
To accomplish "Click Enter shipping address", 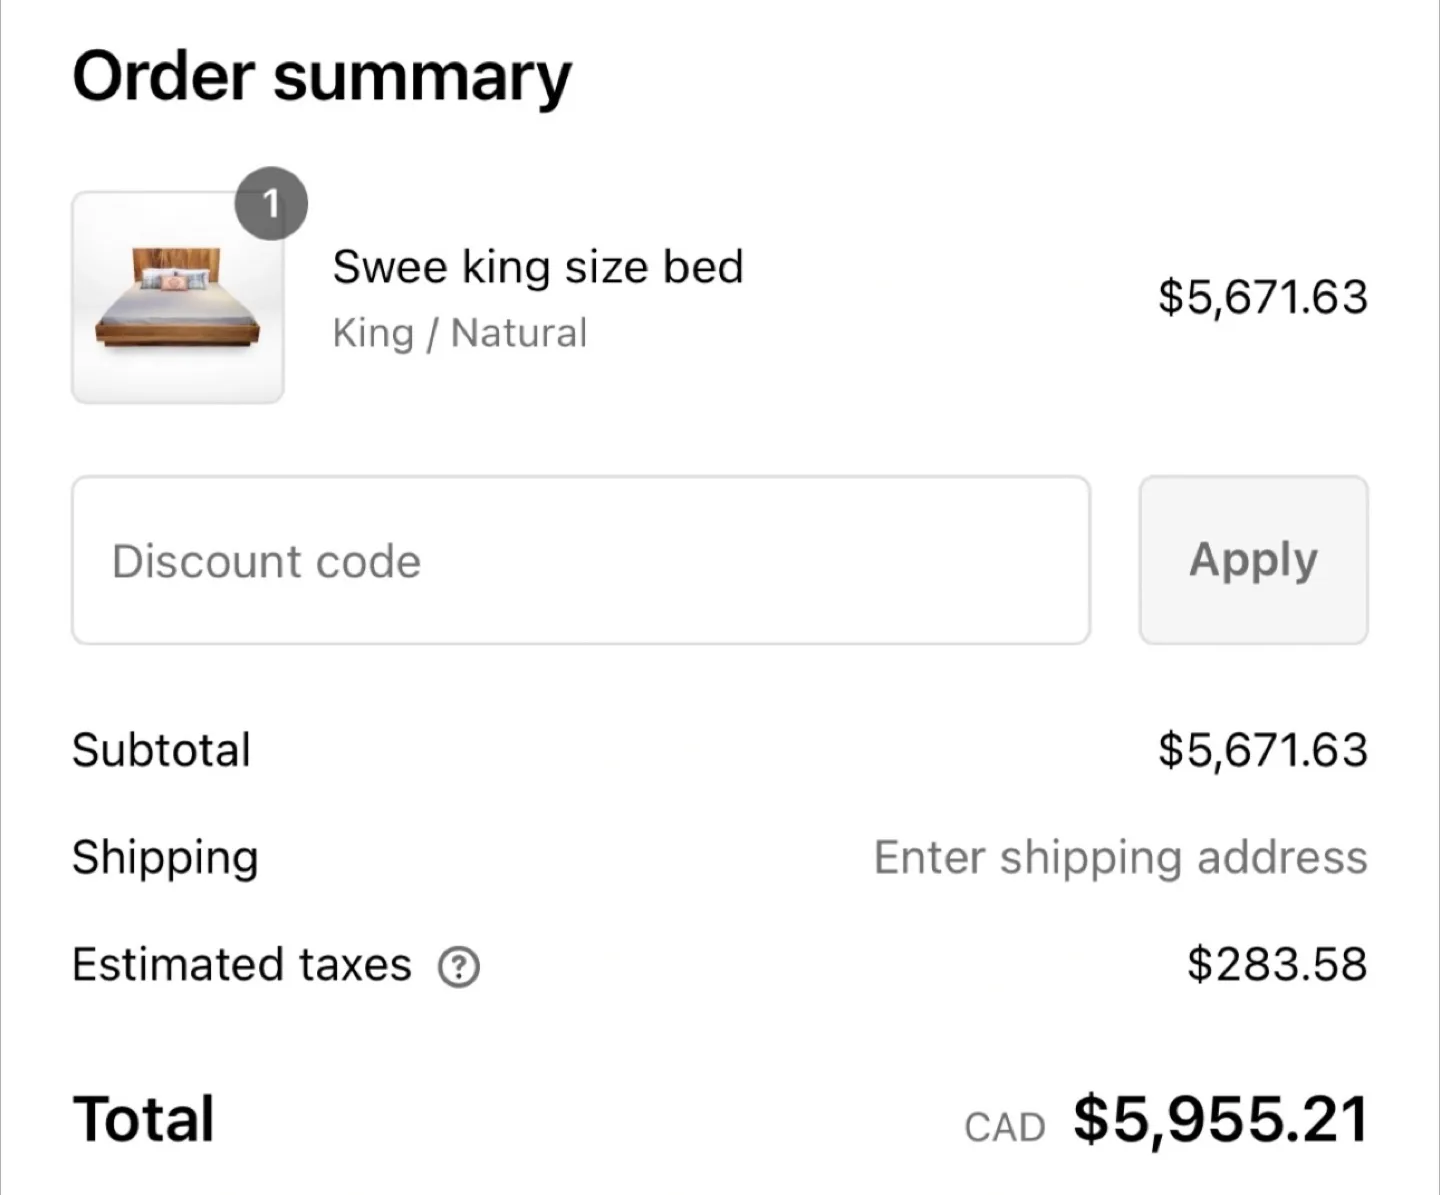I will pyautogui.click(x=1120, y=857).
